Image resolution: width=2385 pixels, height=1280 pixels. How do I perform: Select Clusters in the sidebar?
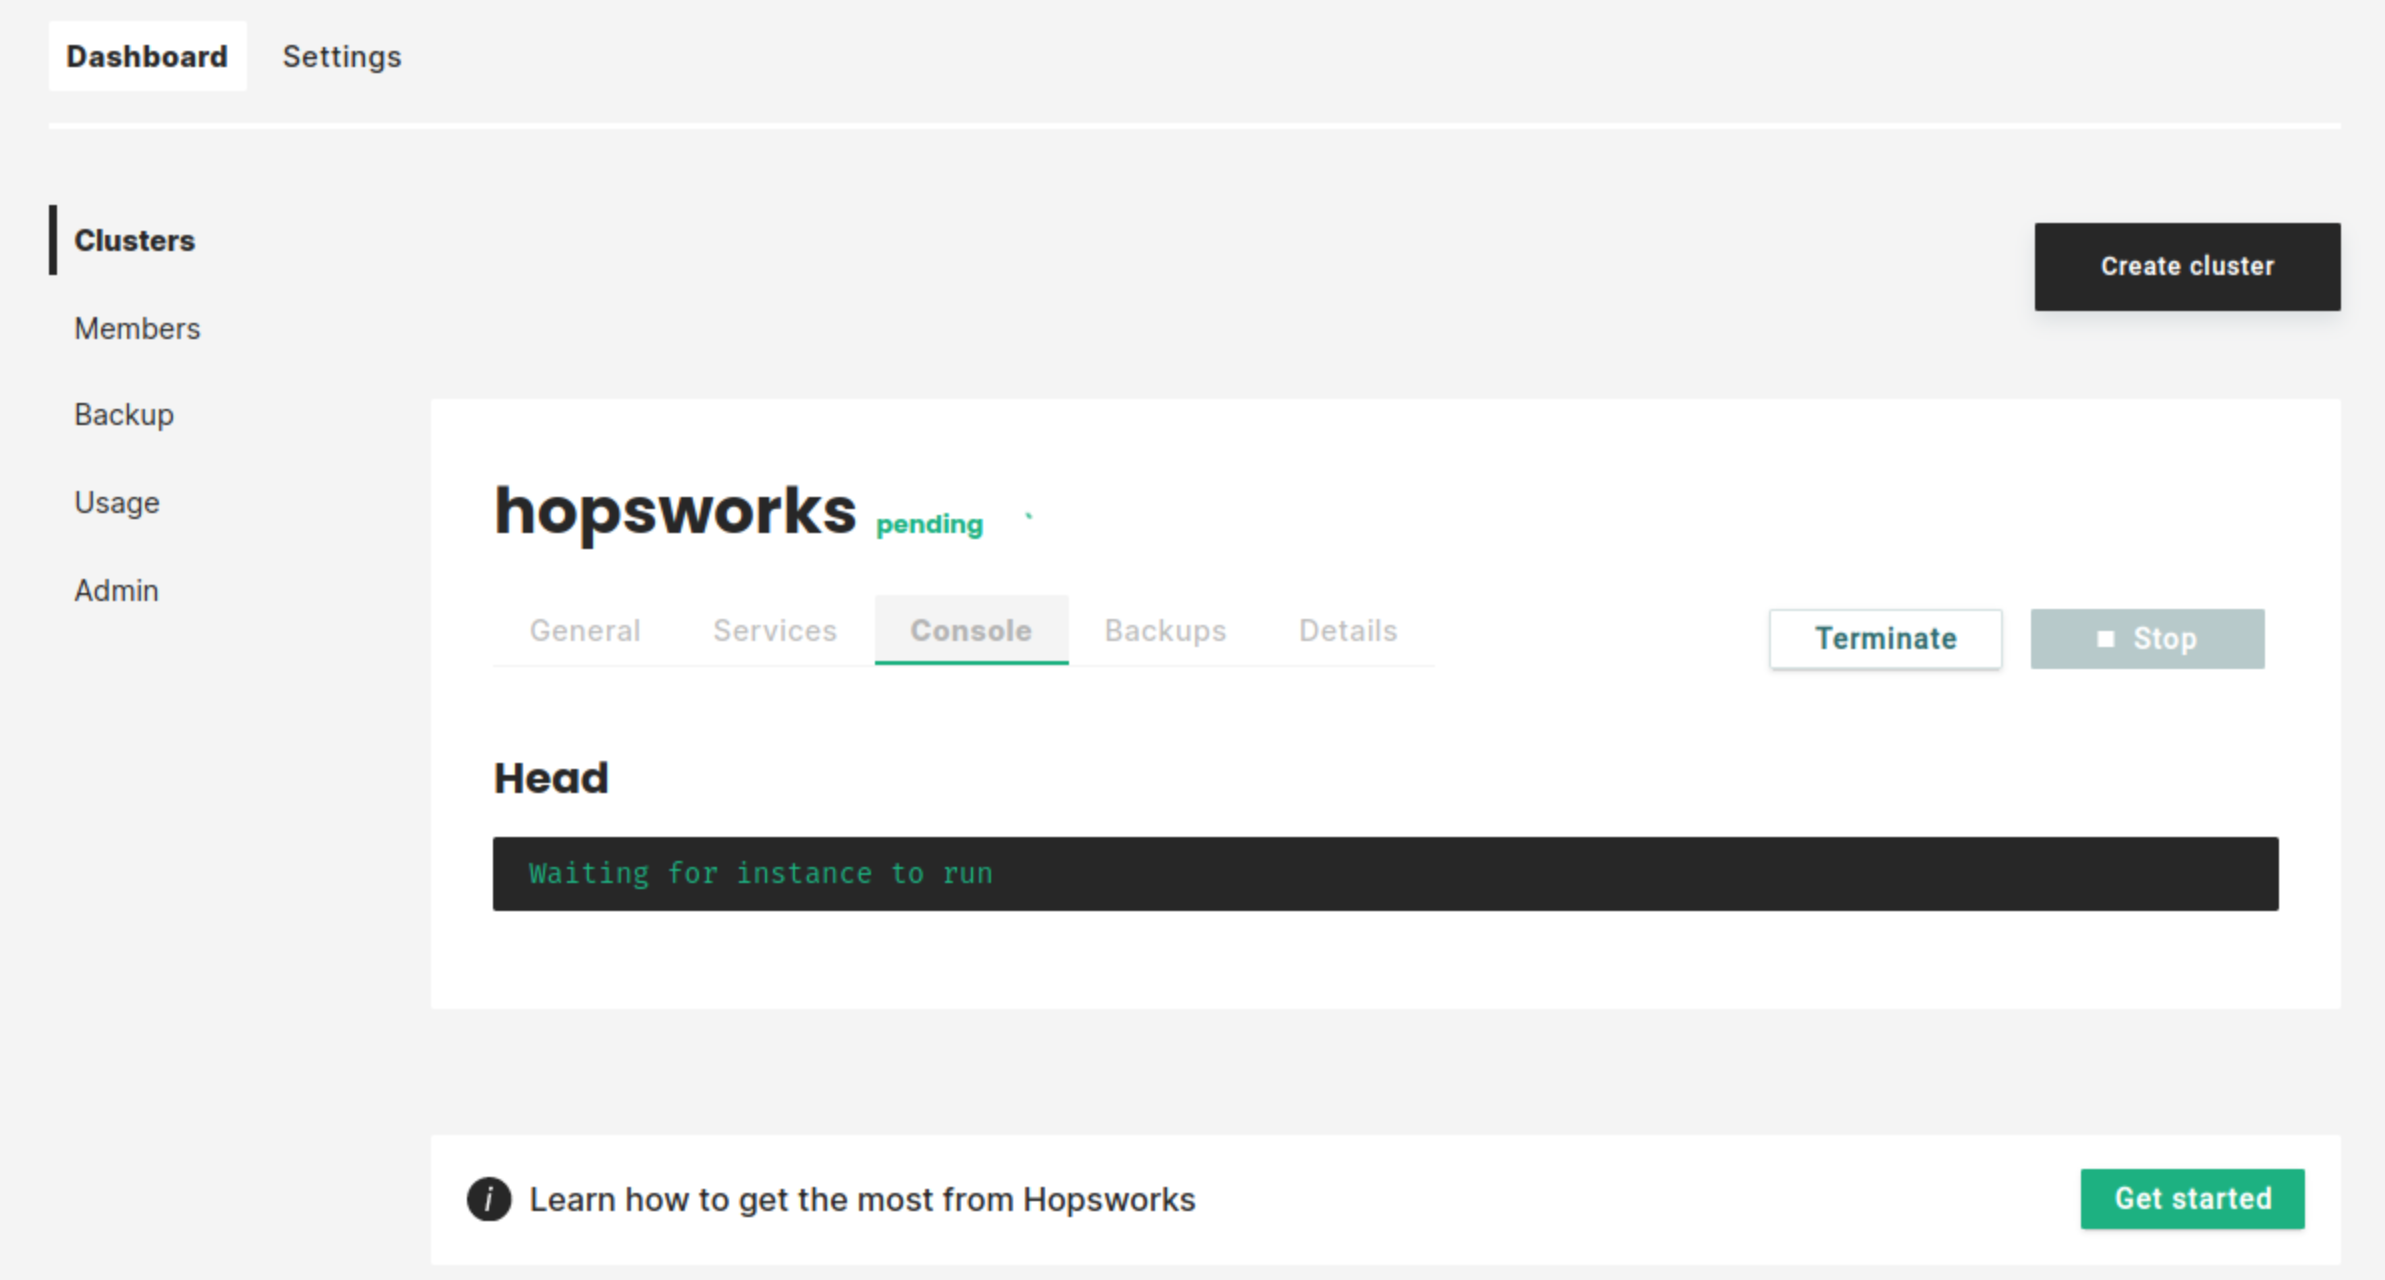[134, 240]
